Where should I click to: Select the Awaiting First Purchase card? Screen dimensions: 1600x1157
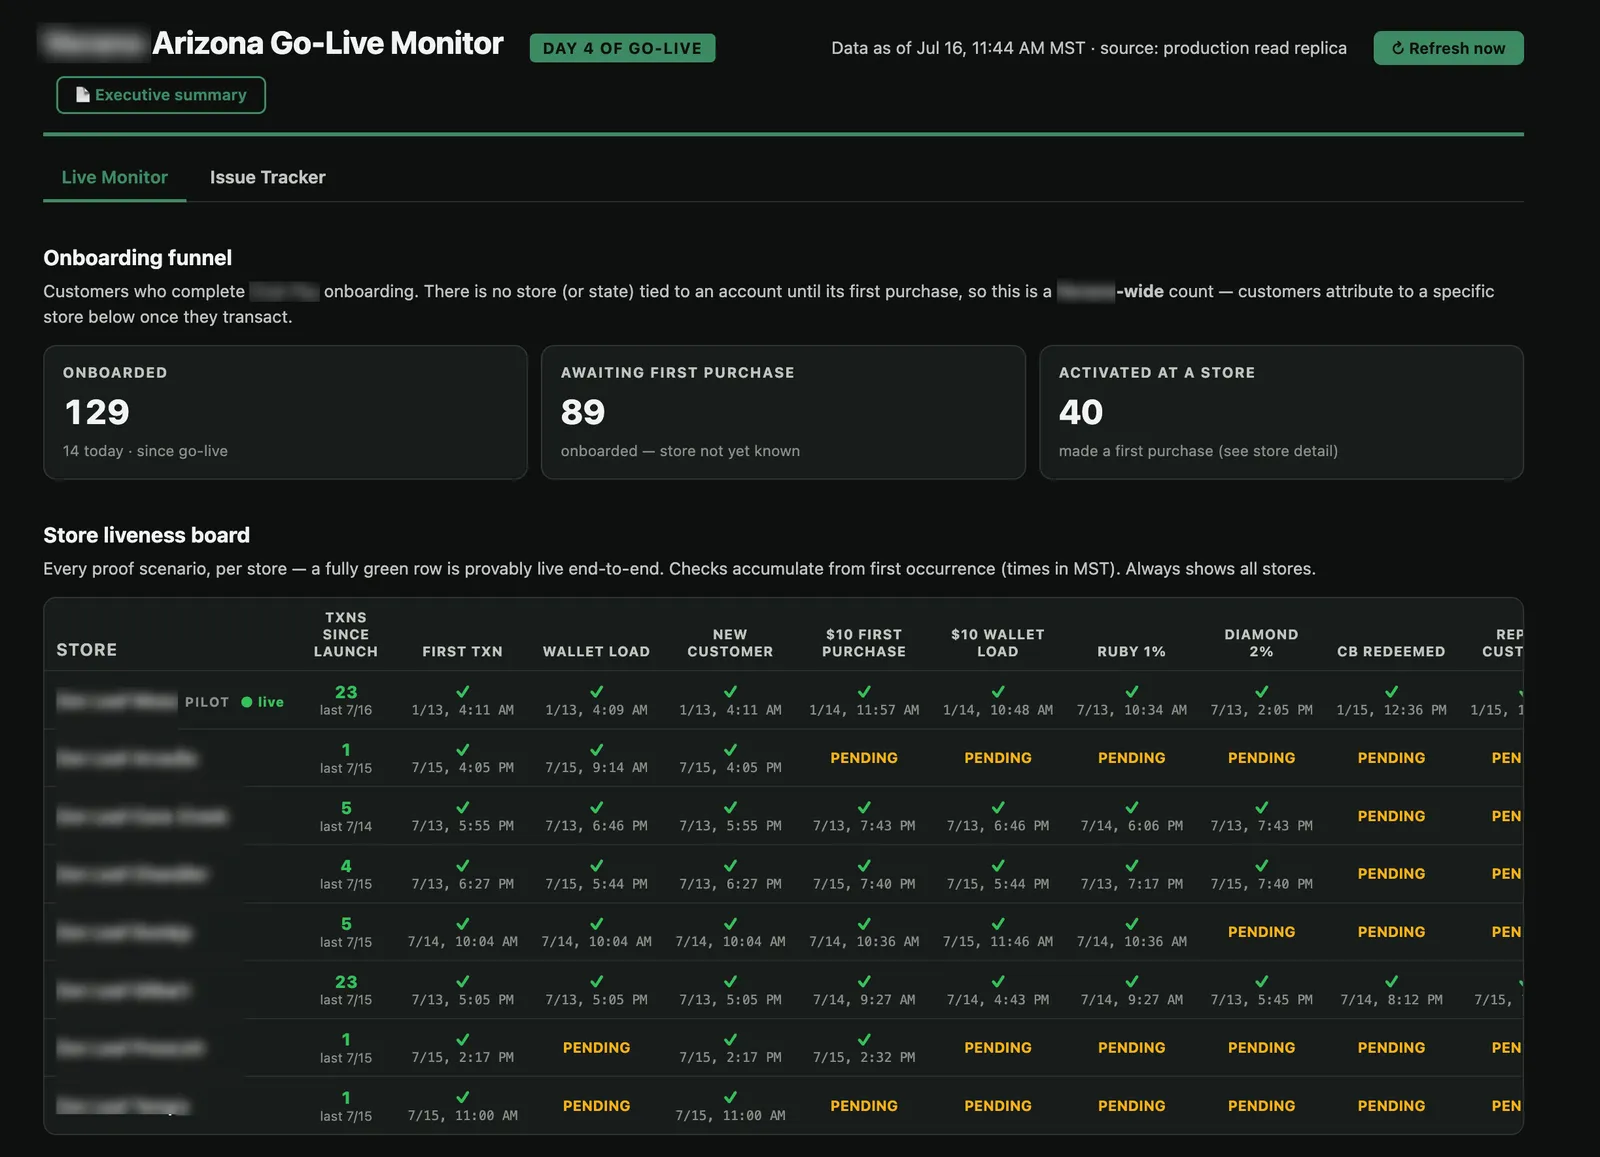click(783, 412)
